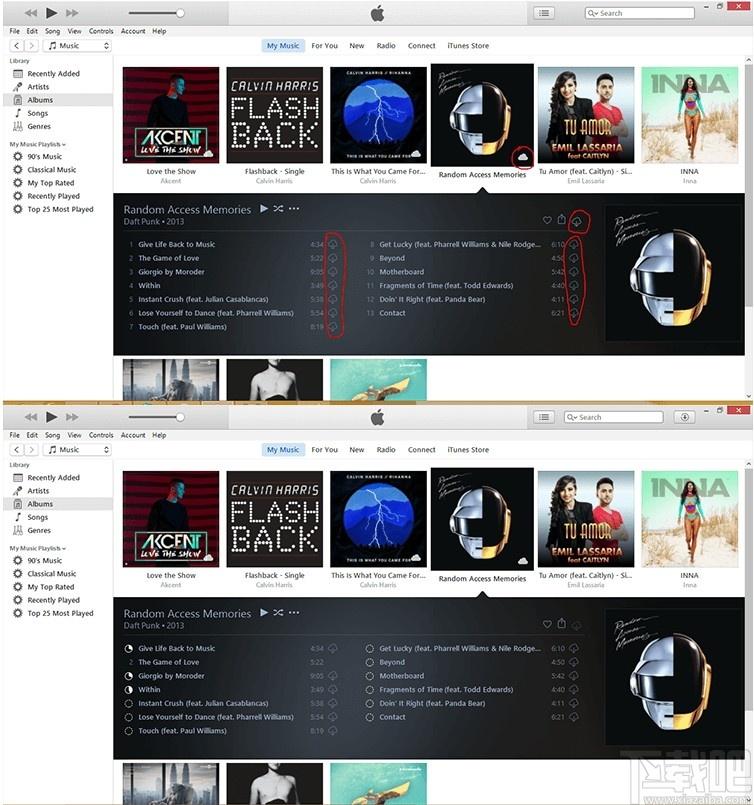
Task: Click the forward navigation arrow in upper window
Action: pos(32,46)
